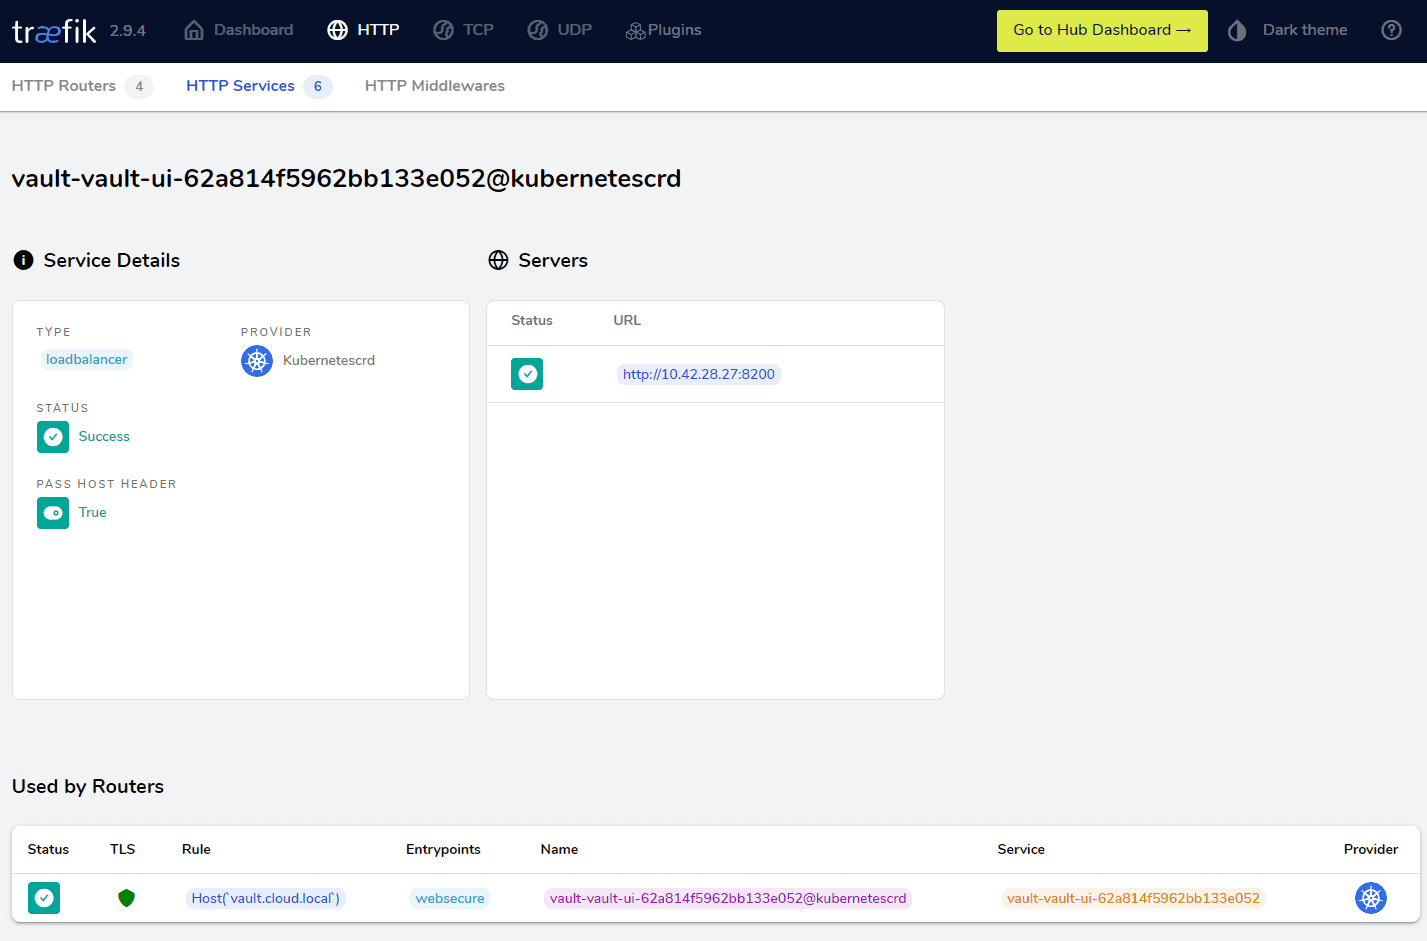Click the TCP section icon
This screenshot has width=1427, height=941.
(444, 30)
